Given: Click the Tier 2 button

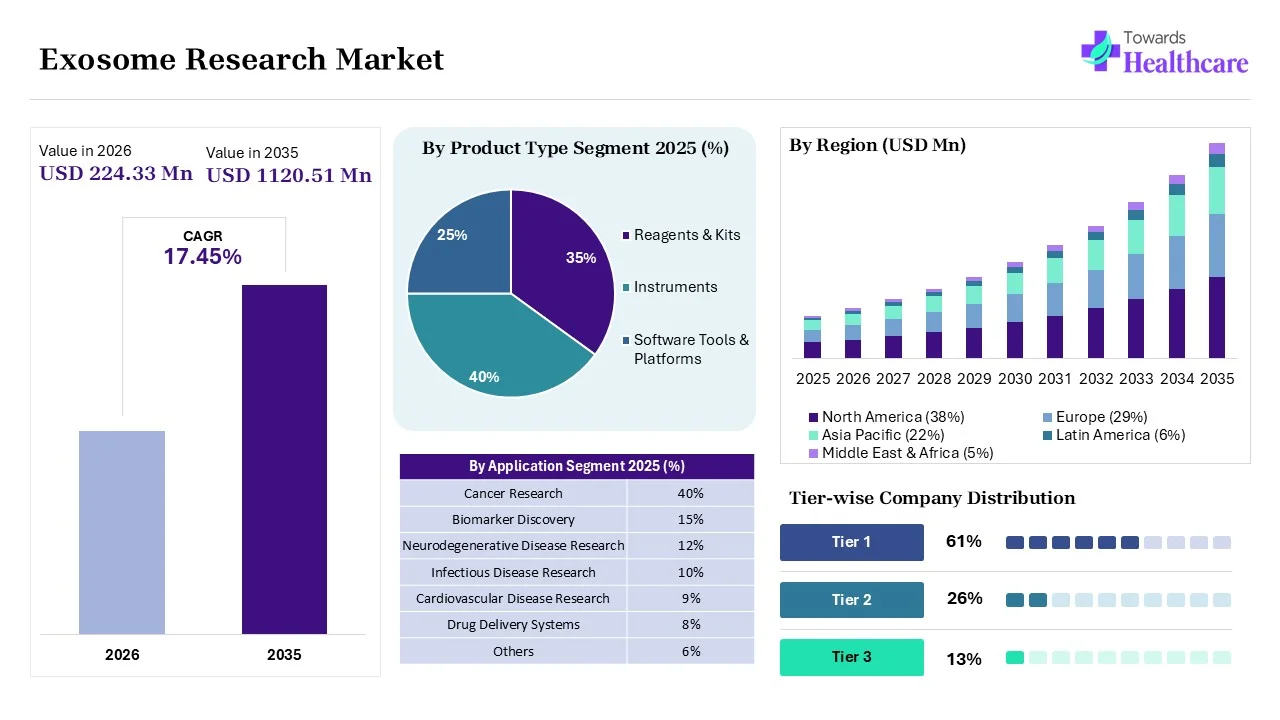Looking at the screenshot, I should (852, 600).
